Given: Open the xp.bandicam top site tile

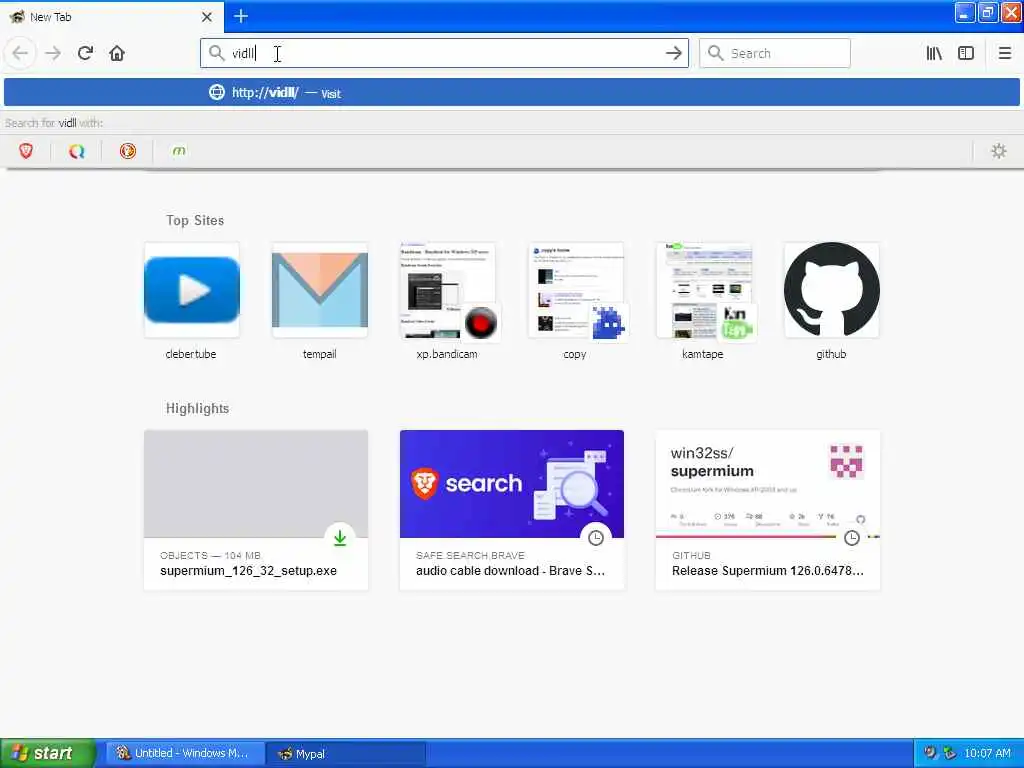Looking at the screenshot, I should [447, 290].
